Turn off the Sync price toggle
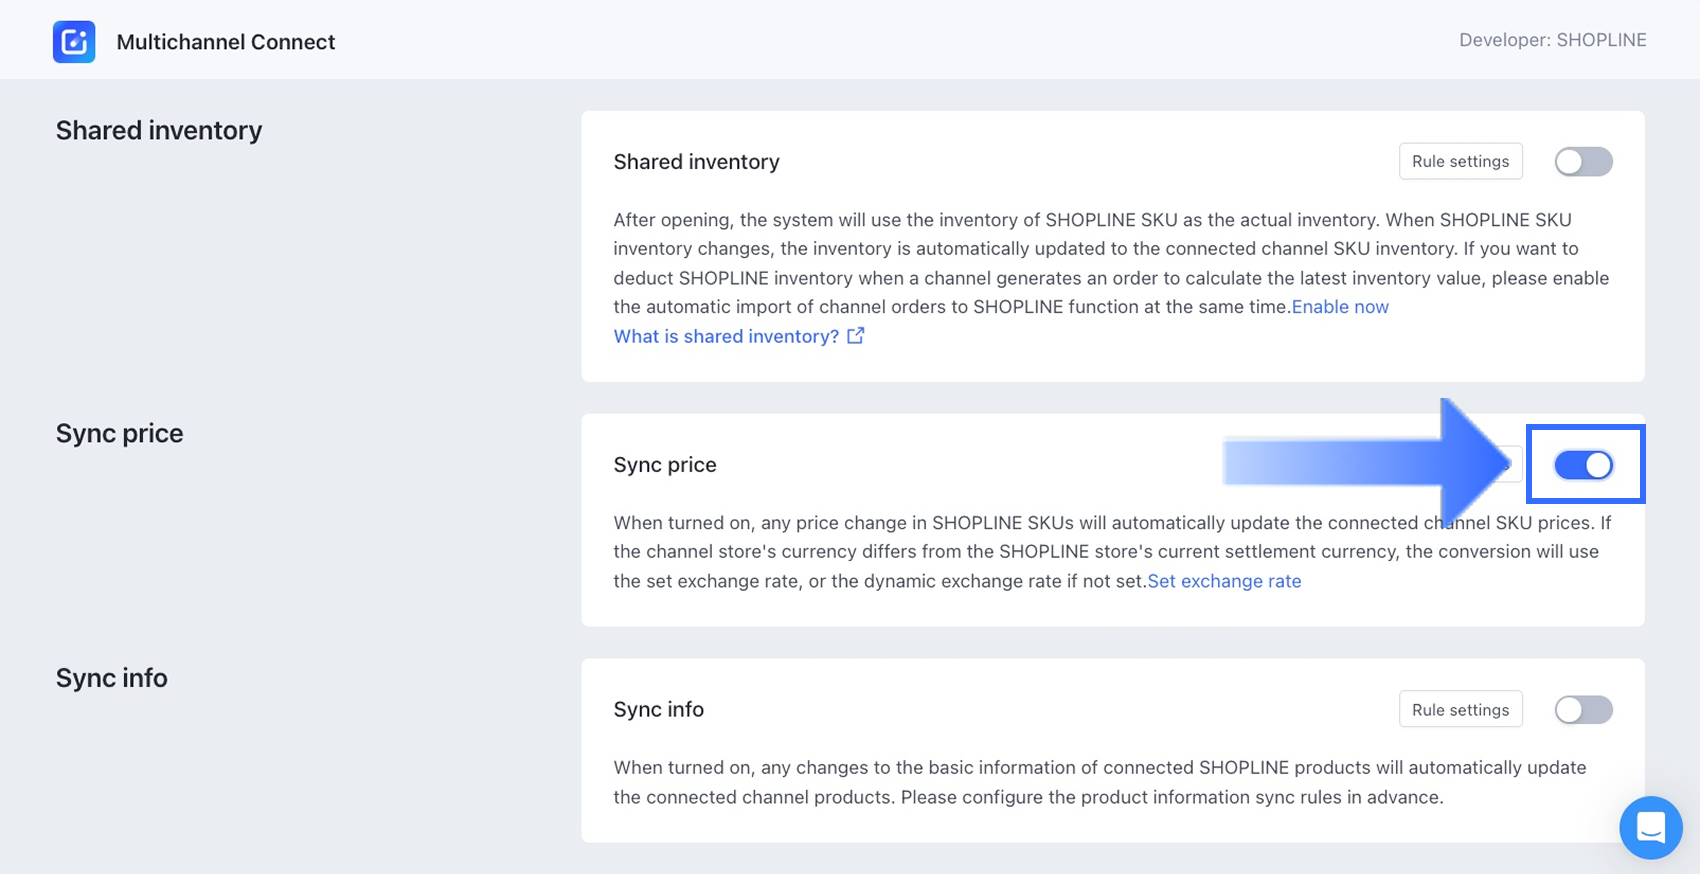Image resolution: width=1700 pixels, height=874 pixels. pos(1583,465)
